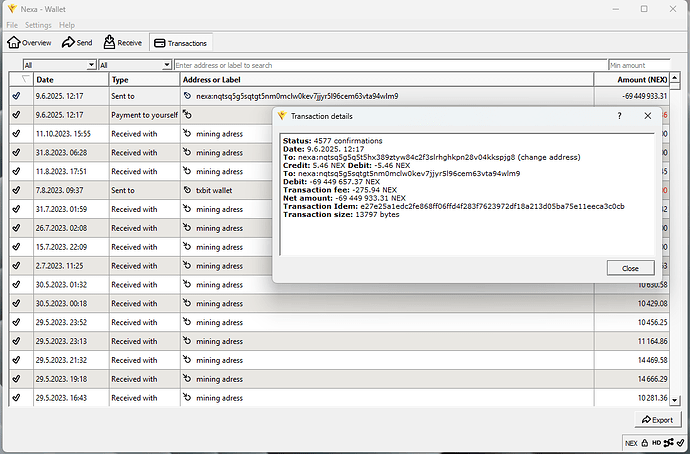Select date 29.5.2023. 23:13
This screenshot has width=690, height=454.
point(61,341)
